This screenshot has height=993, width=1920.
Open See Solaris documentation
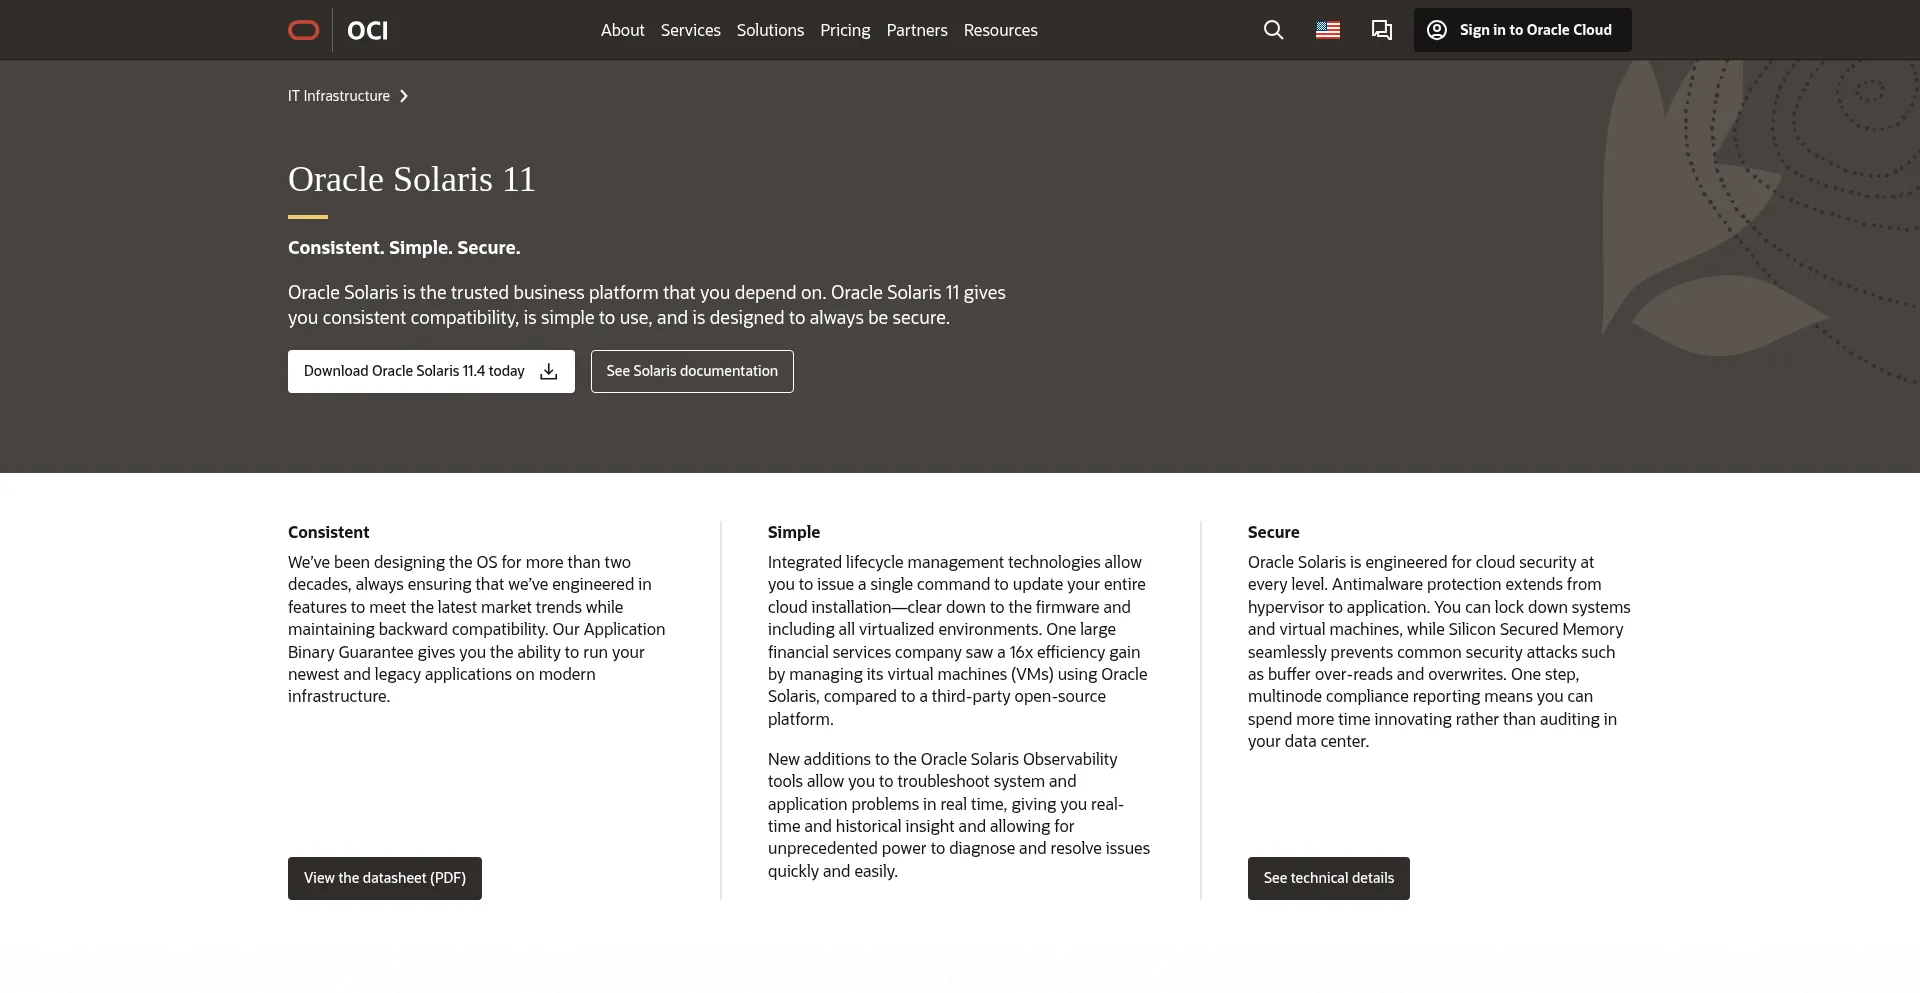(692, 371)
